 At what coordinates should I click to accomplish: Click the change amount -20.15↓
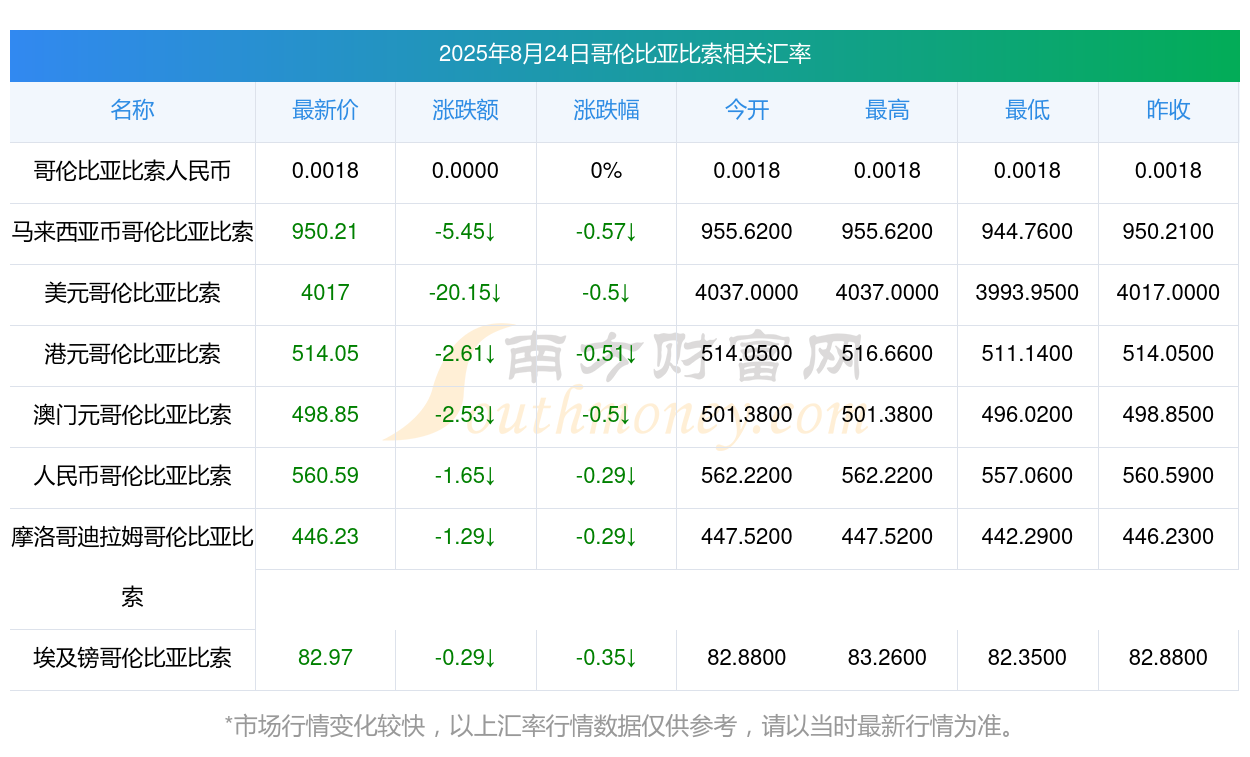[465, 293]
